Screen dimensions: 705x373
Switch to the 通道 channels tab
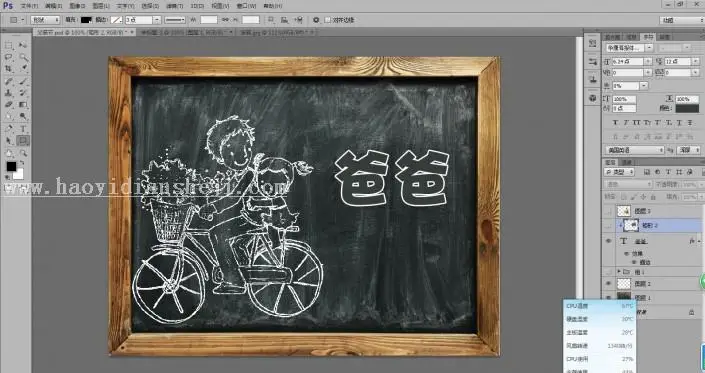[x=627, y=162]
